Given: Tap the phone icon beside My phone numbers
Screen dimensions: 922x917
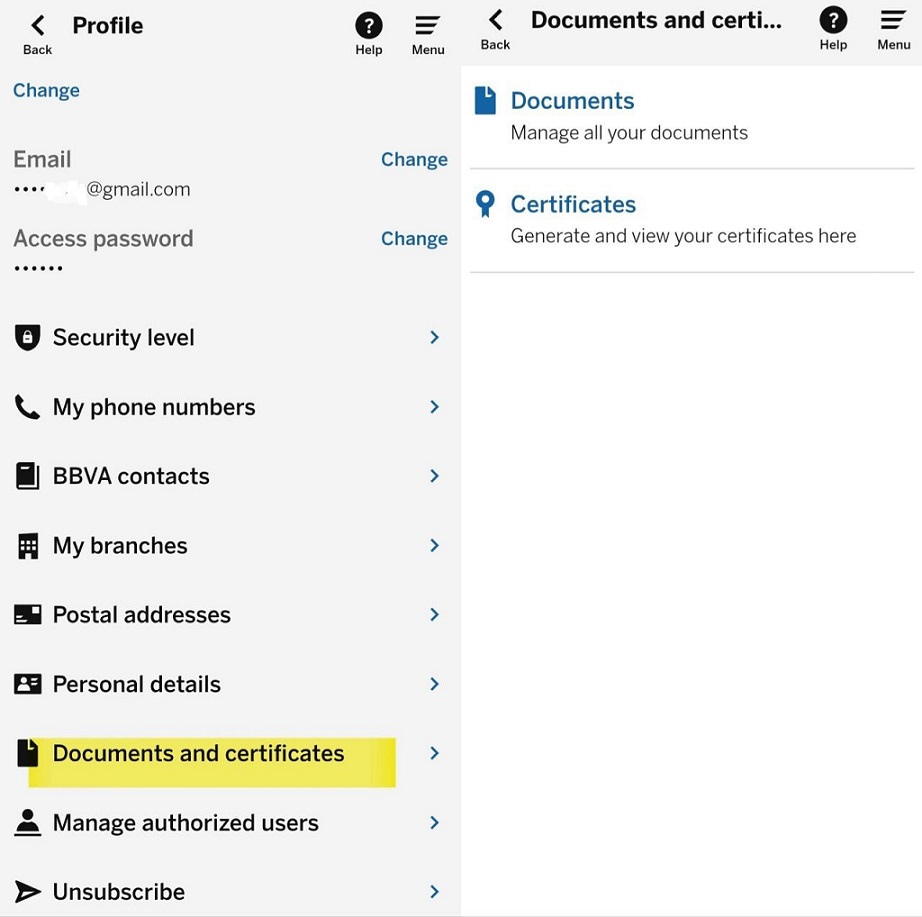Looking at the screenshot, I should coord(27,407).
